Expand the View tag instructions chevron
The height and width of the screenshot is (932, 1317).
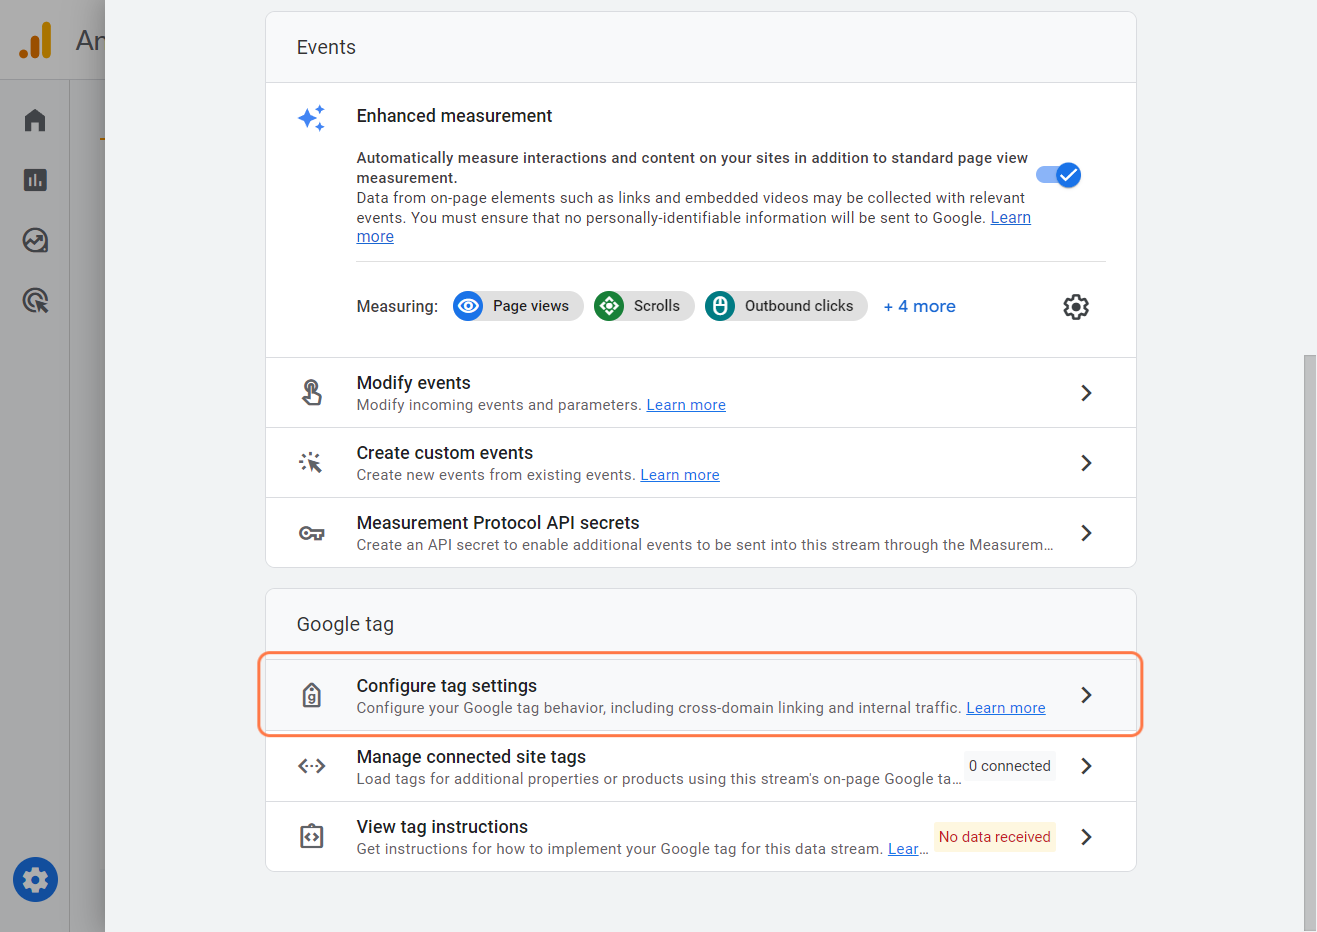click(1086, 837)
